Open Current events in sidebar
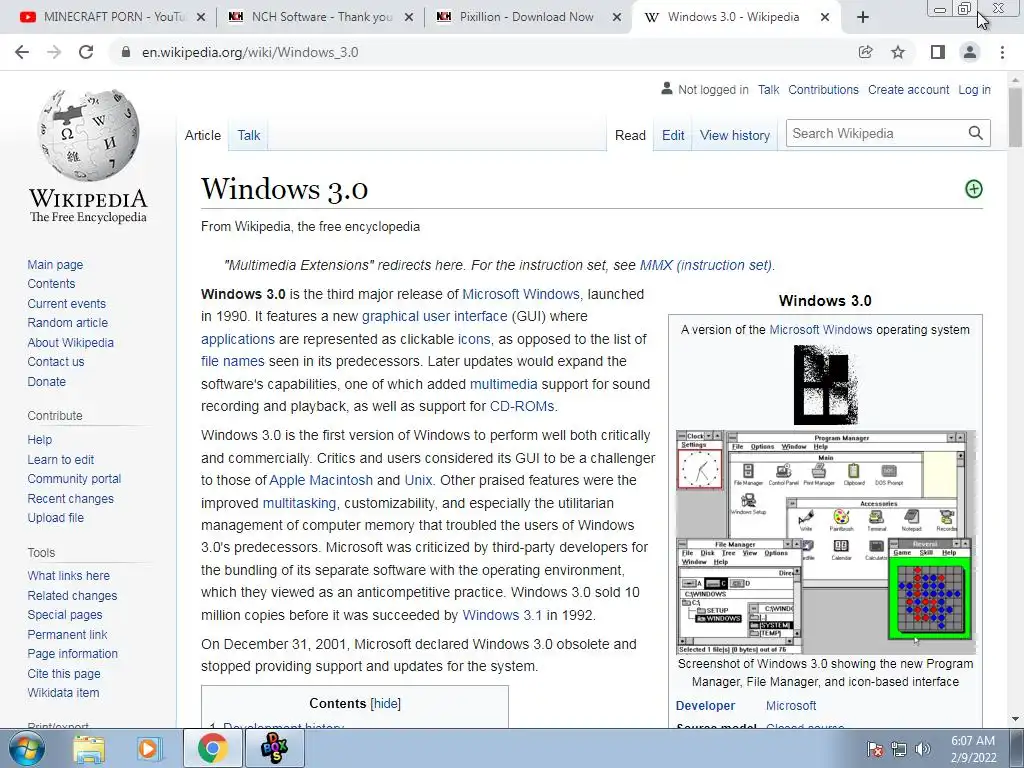 [66, 304]
